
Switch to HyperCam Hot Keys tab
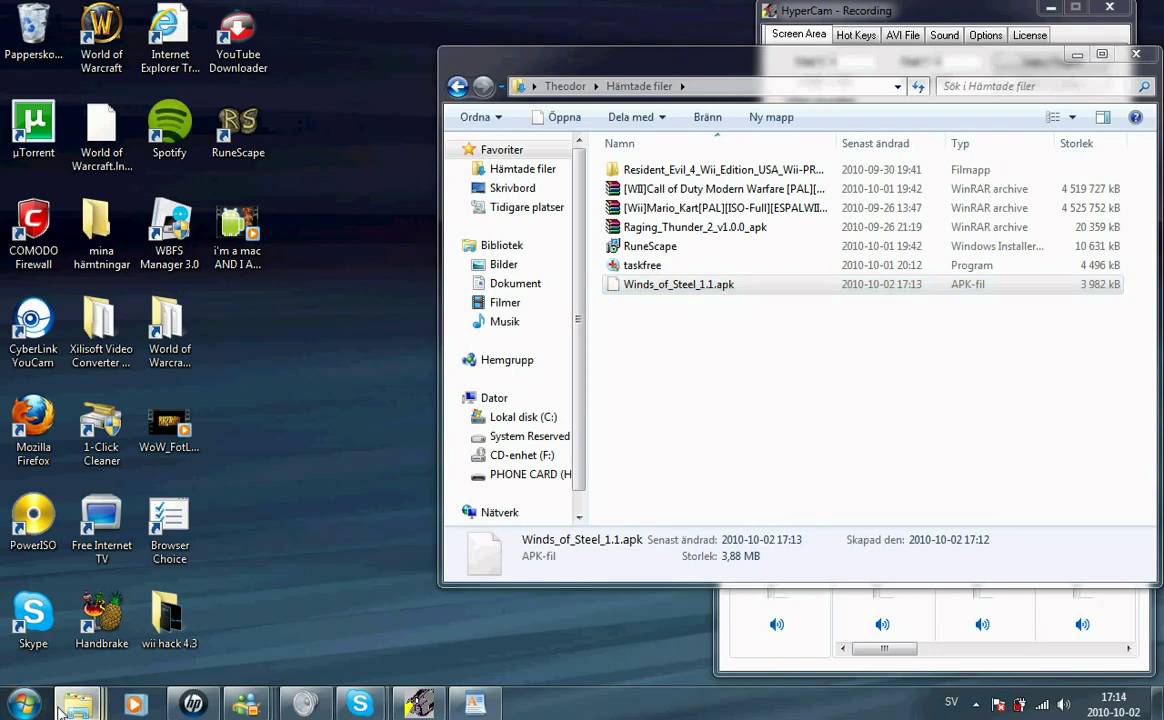tap(856, 35)
